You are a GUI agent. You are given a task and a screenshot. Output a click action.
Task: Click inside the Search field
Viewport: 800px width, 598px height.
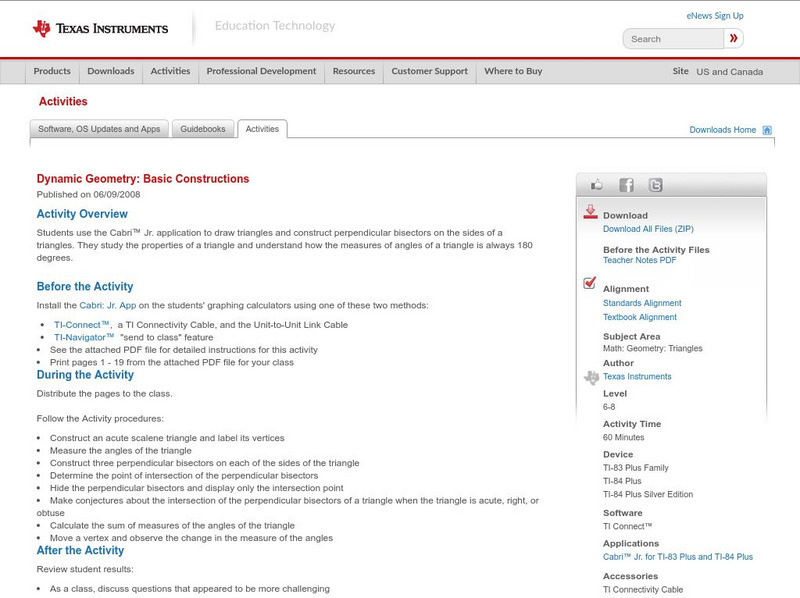[673, 39]
